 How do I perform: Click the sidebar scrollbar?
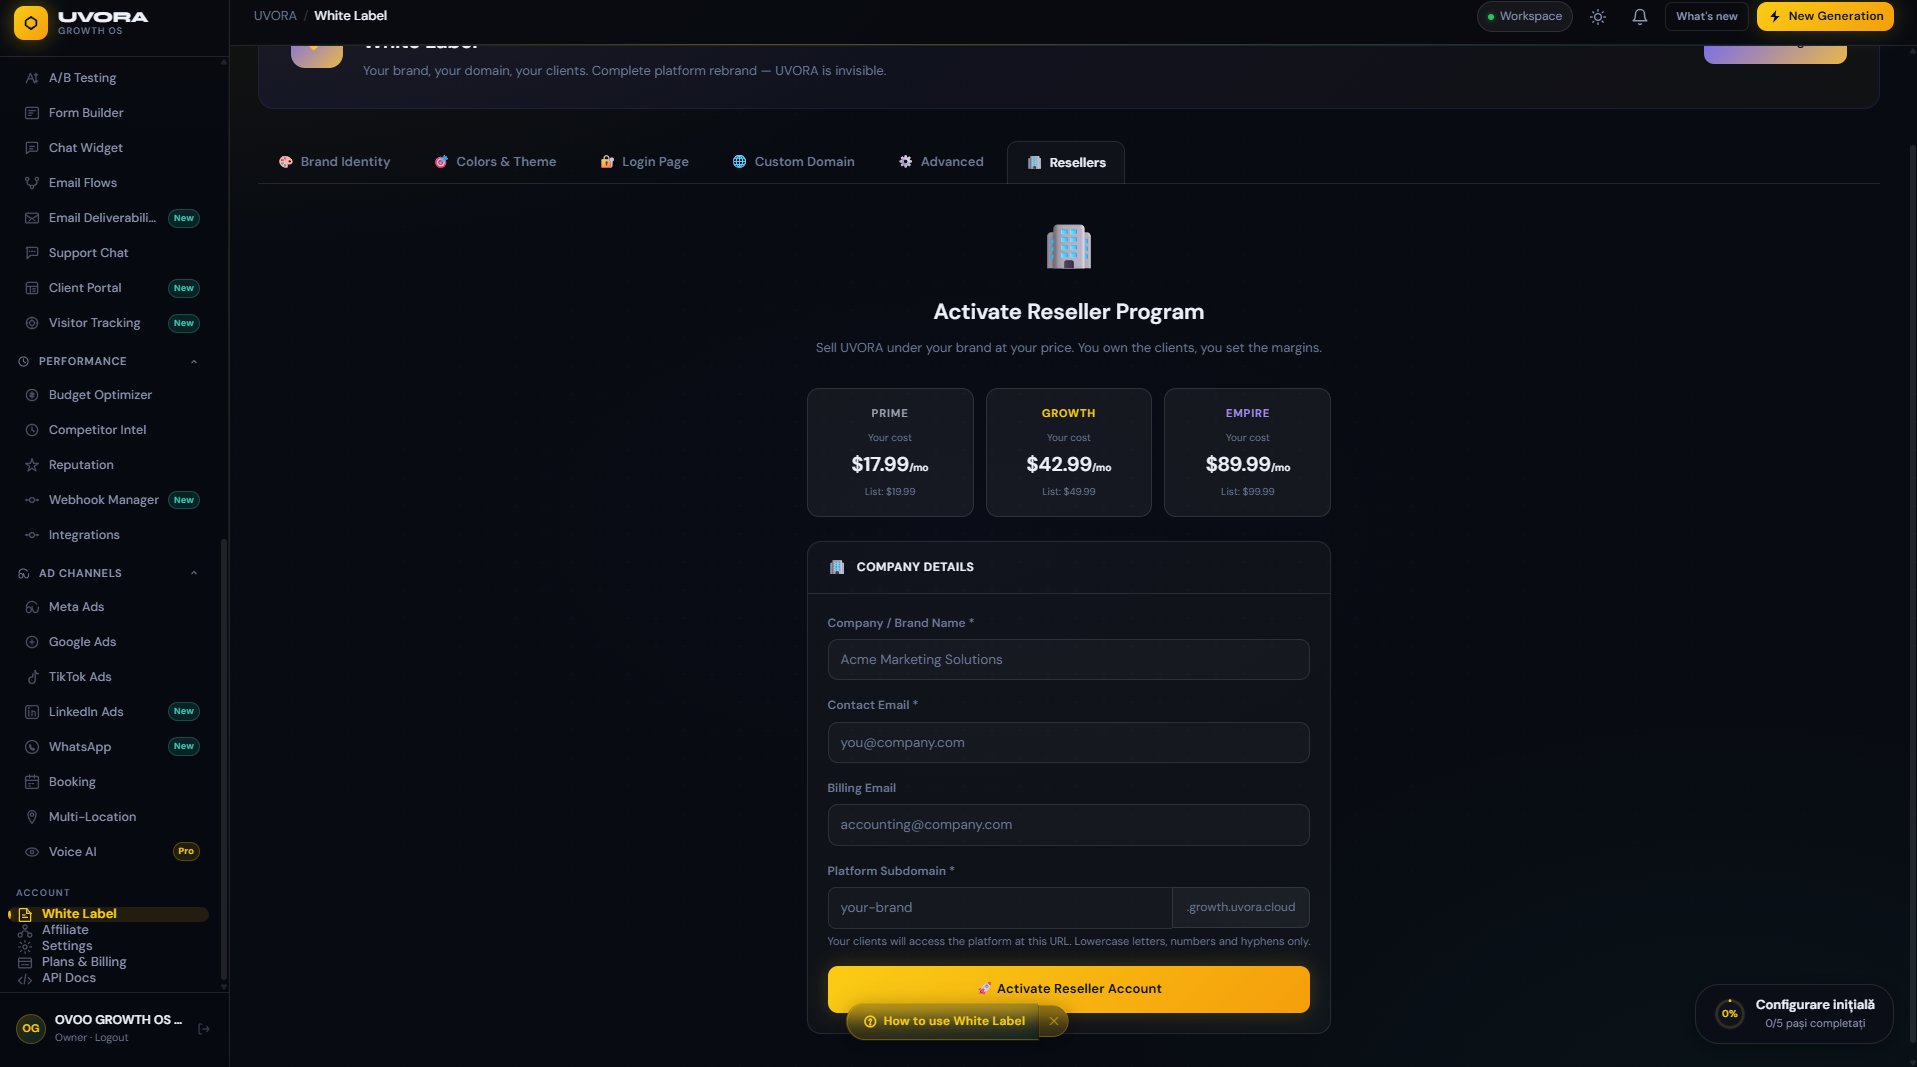(x=224, y=760)
